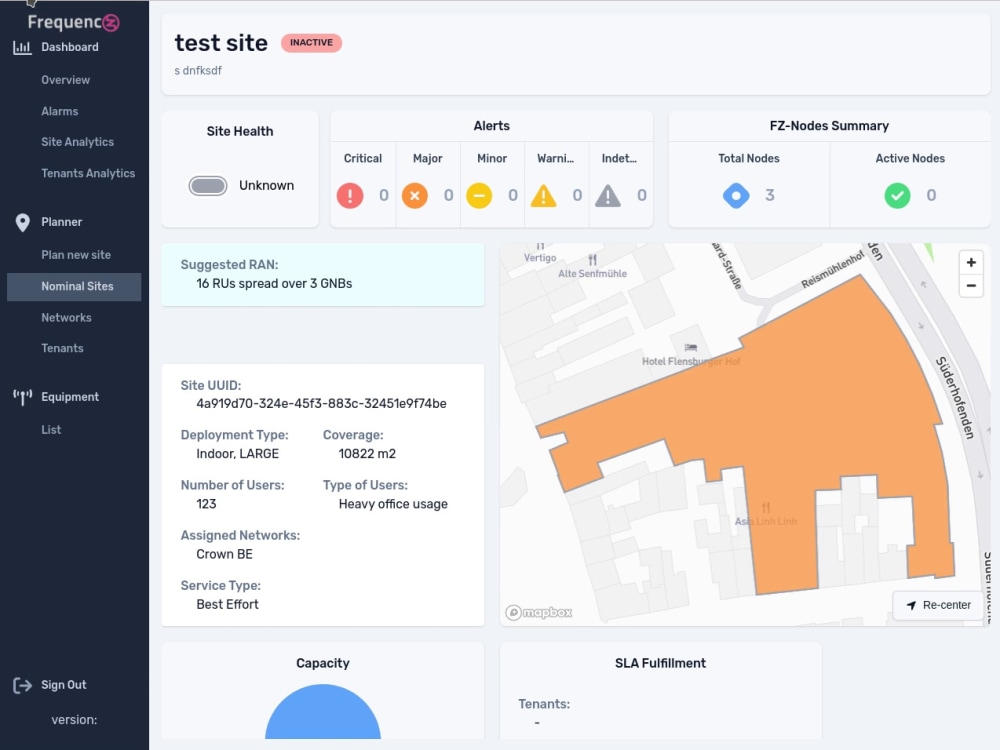1000x750 pixels.
Task: Click the test site title
Action: point(221,43)
